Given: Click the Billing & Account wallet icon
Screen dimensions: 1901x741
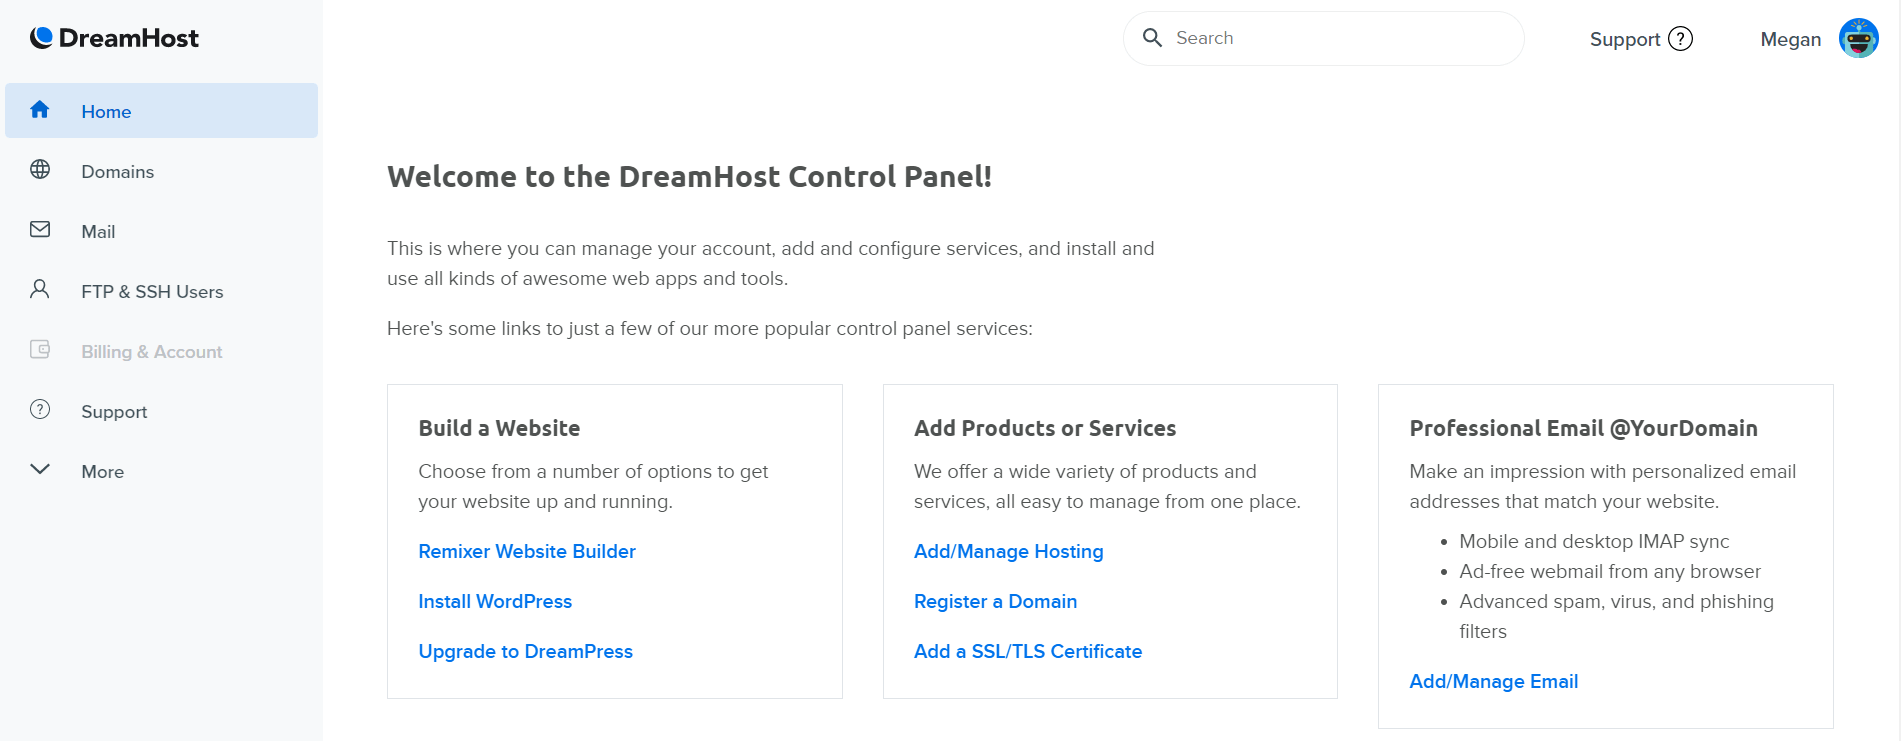Looking at the screenshot, I should (40, 350).
